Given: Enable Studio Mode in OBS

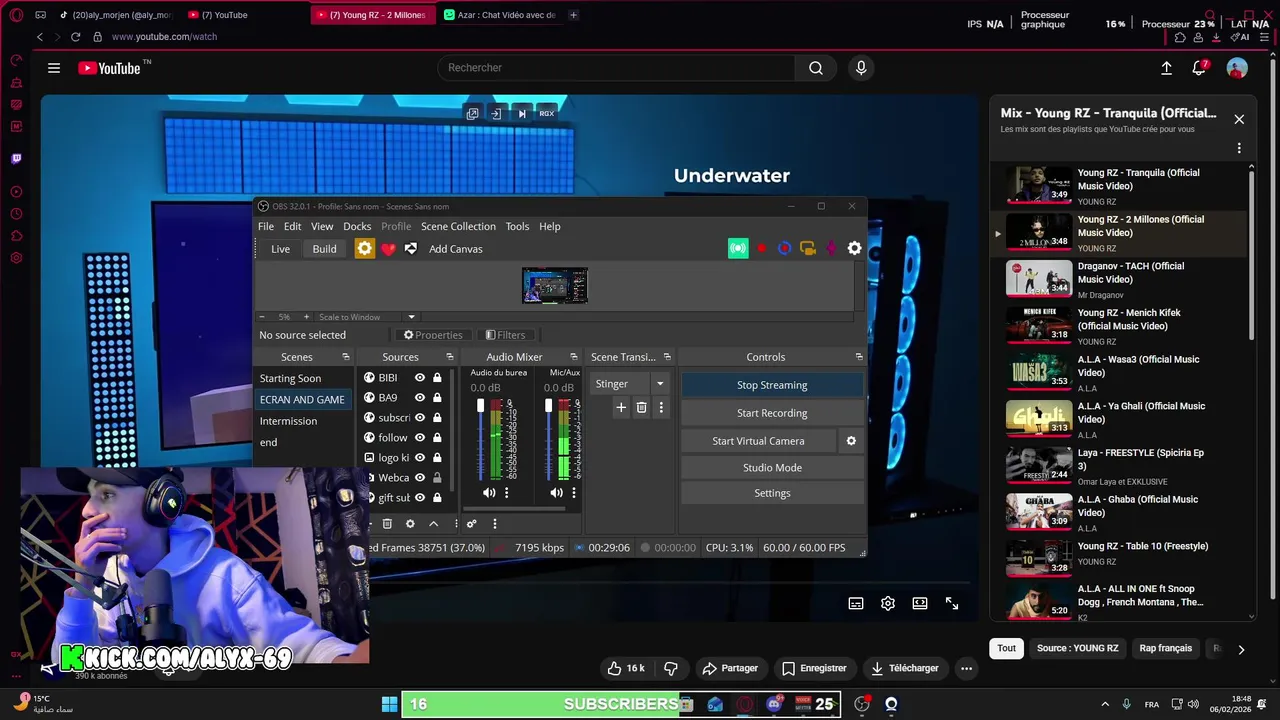Looking at the screenshot, I should click(772, 468).
